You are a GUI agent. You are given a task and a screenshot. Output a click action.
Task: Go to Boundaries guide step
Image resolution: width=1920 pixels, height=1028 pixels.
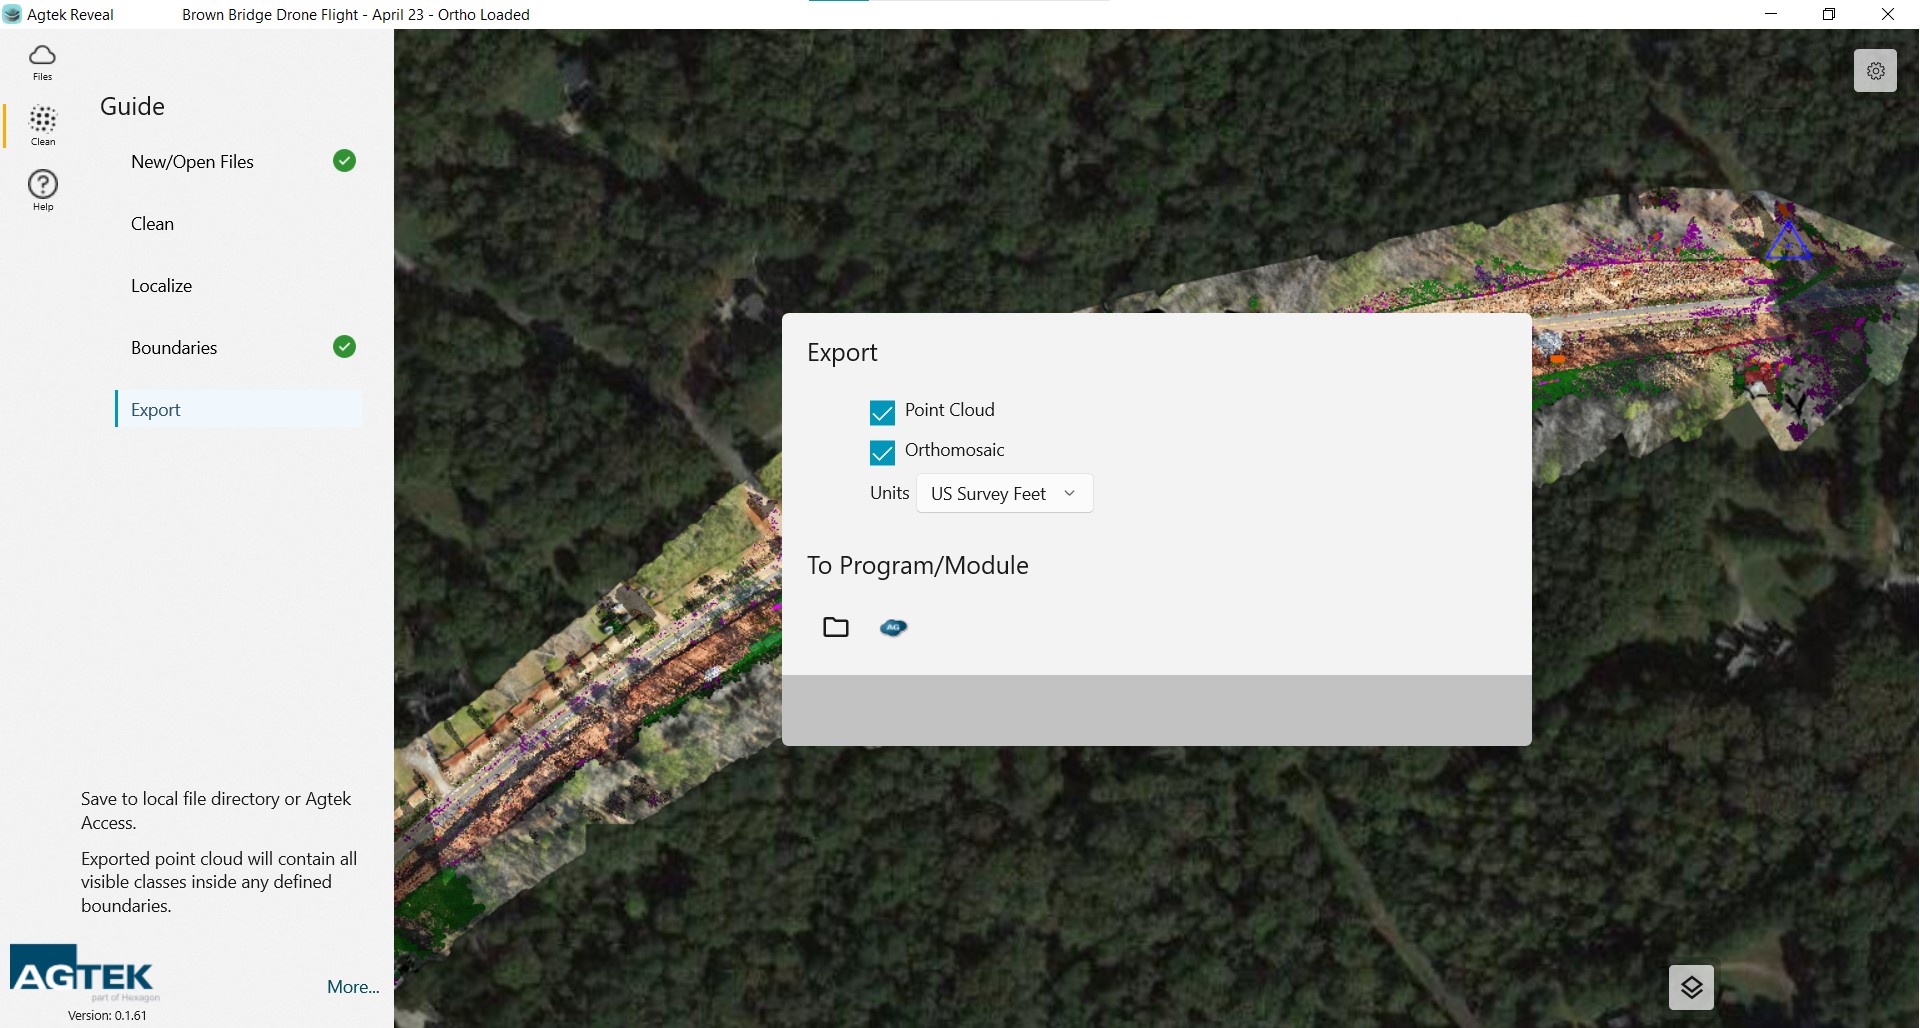pos(174,348)
